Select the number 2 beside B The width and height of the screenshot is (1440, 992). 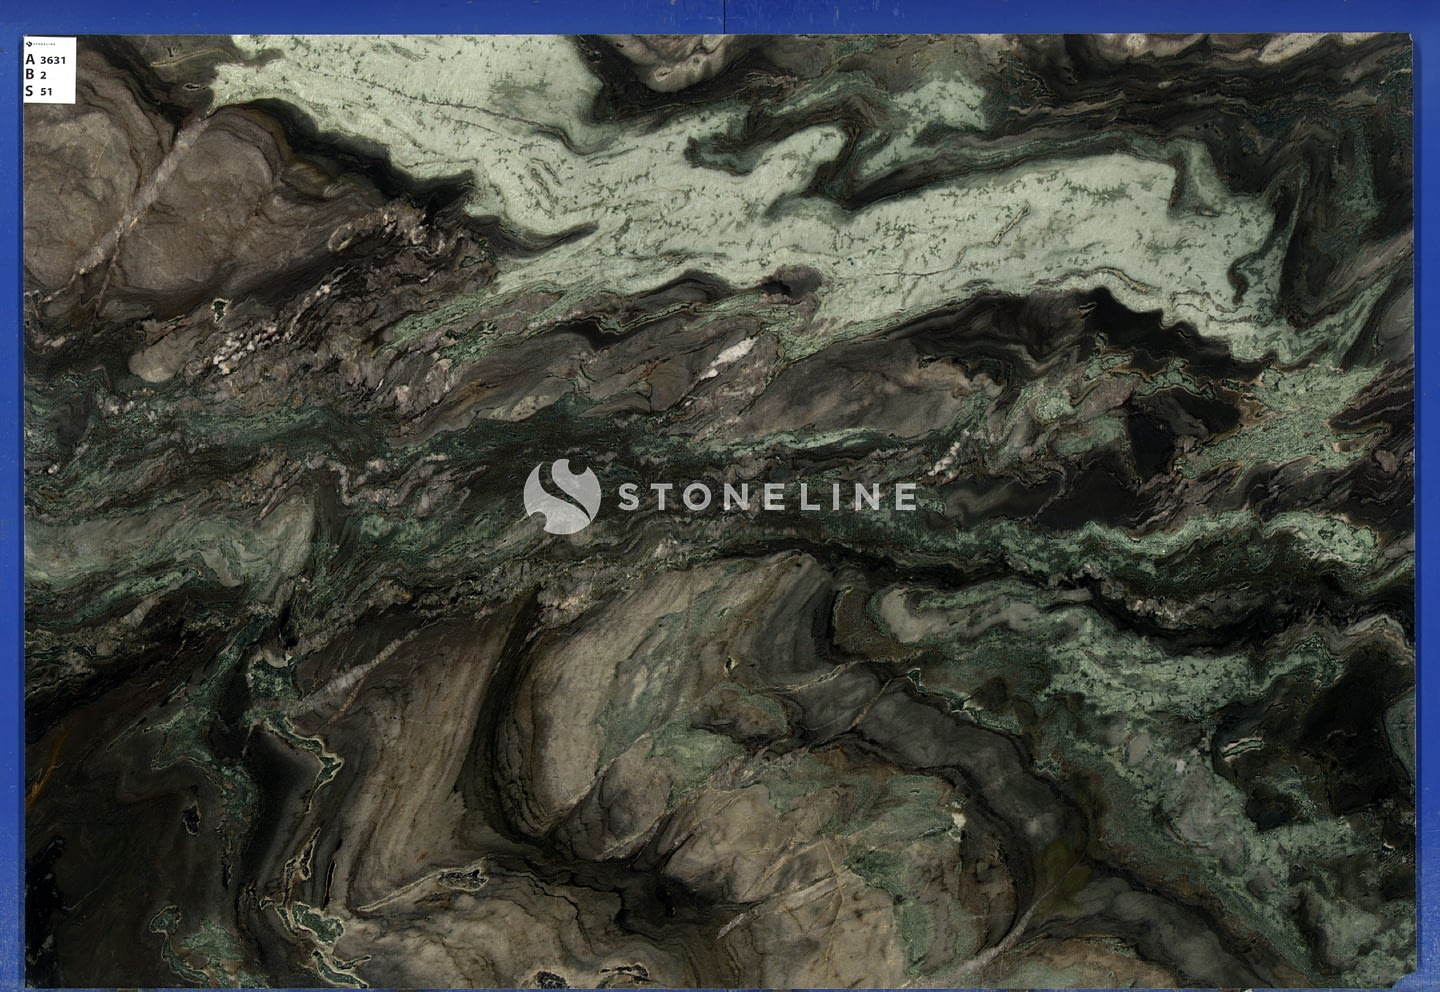[44, 76]
